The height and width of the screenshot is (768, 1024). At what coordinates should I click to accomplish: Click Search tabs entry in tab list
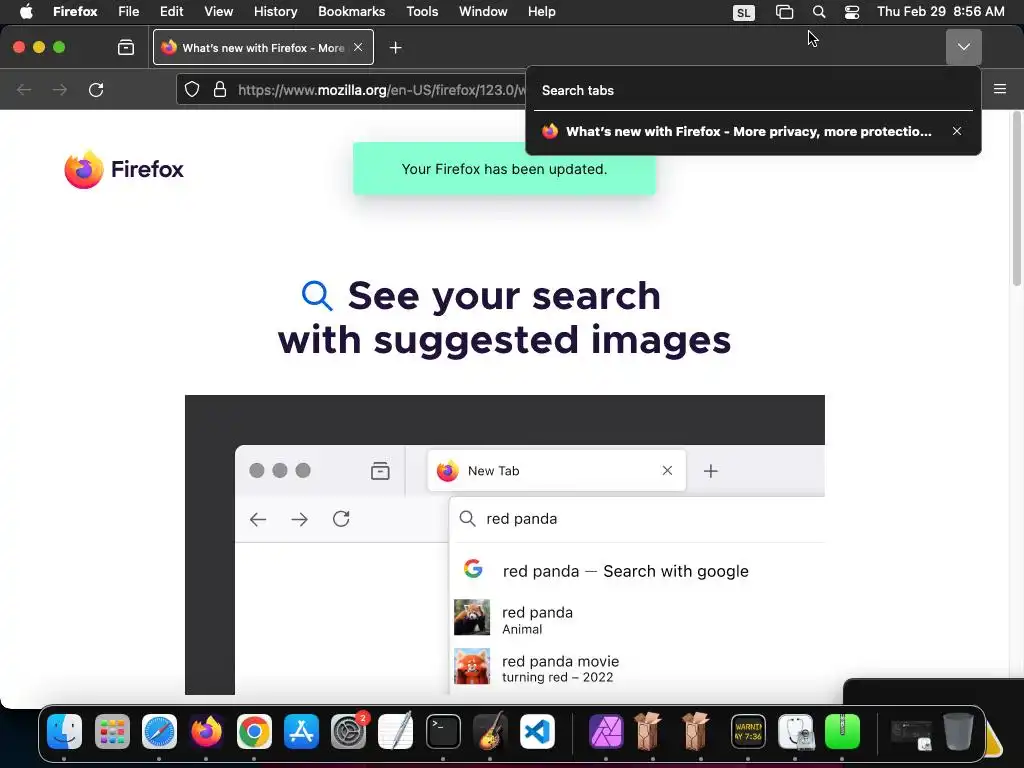(x=753, y=91)
